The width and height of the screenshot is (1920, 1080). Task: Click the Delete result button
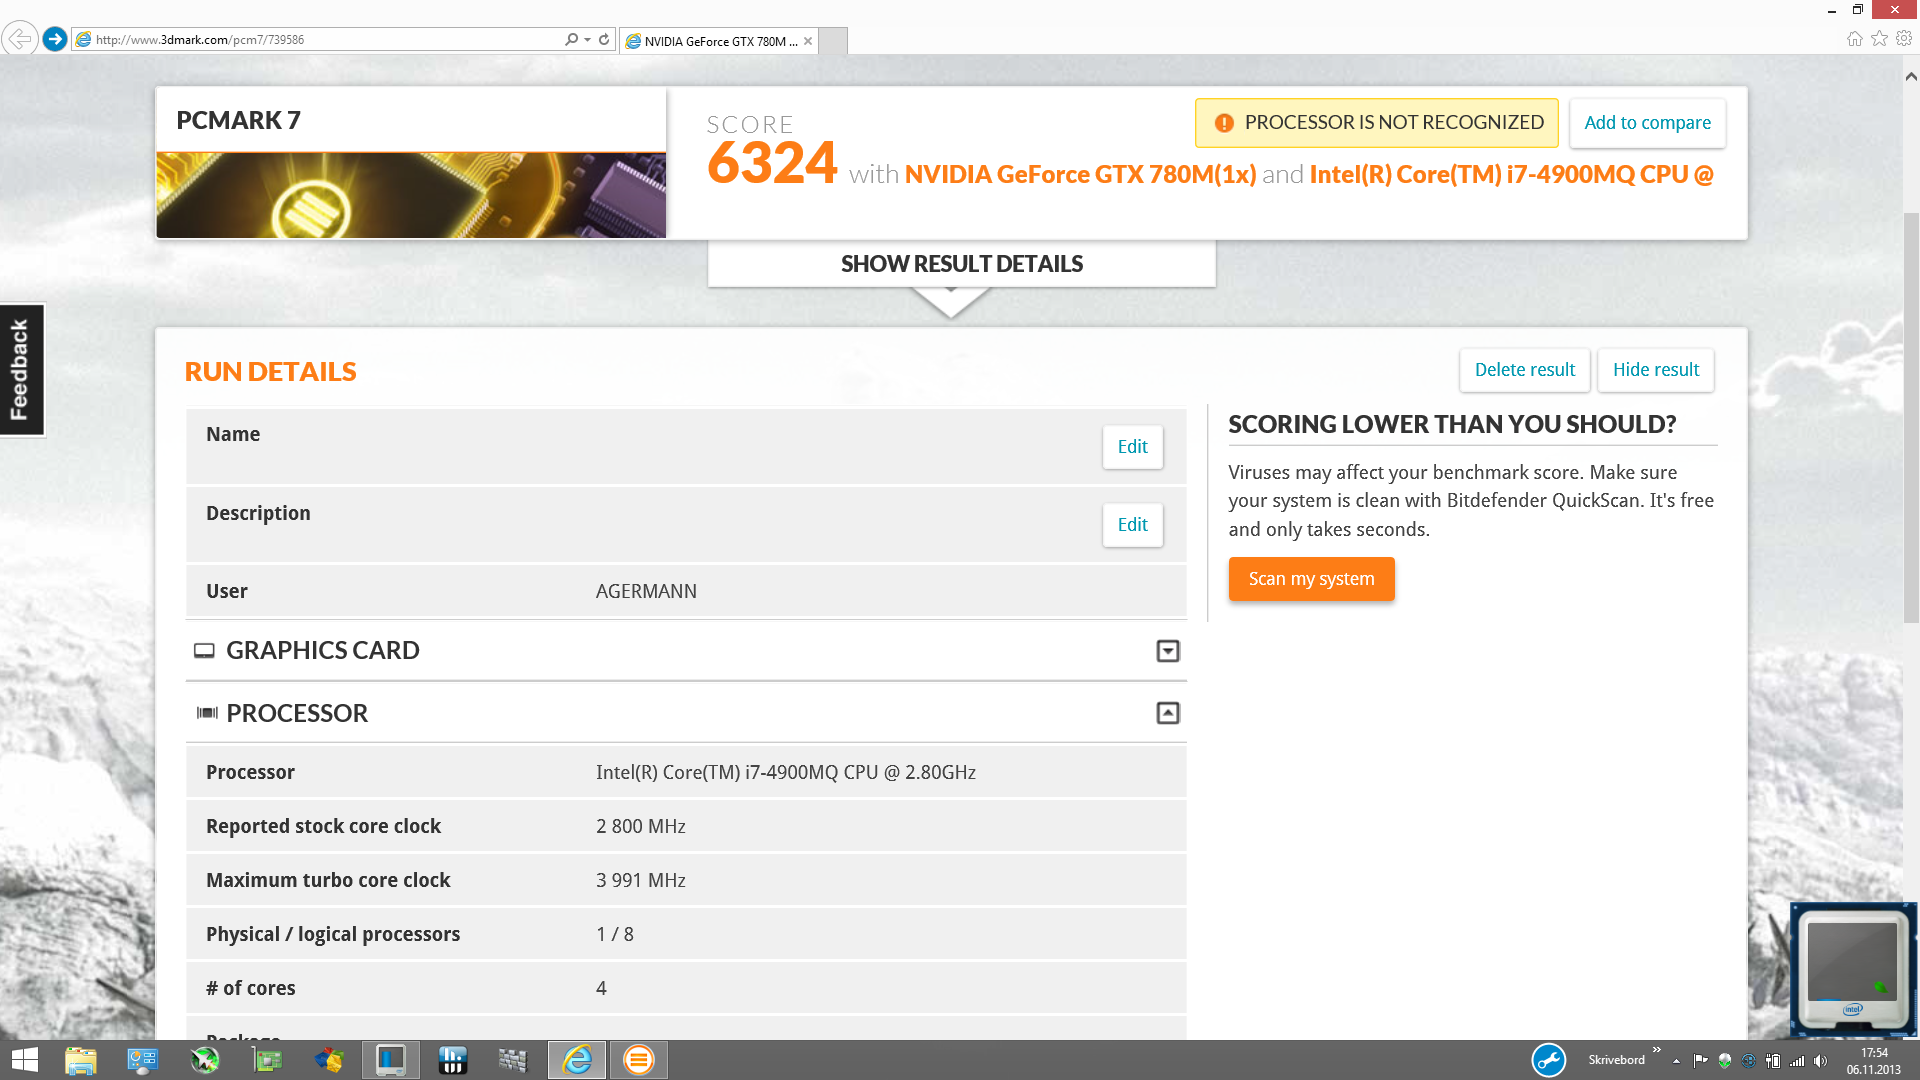pyautogui.click(x=1524, y=370)
